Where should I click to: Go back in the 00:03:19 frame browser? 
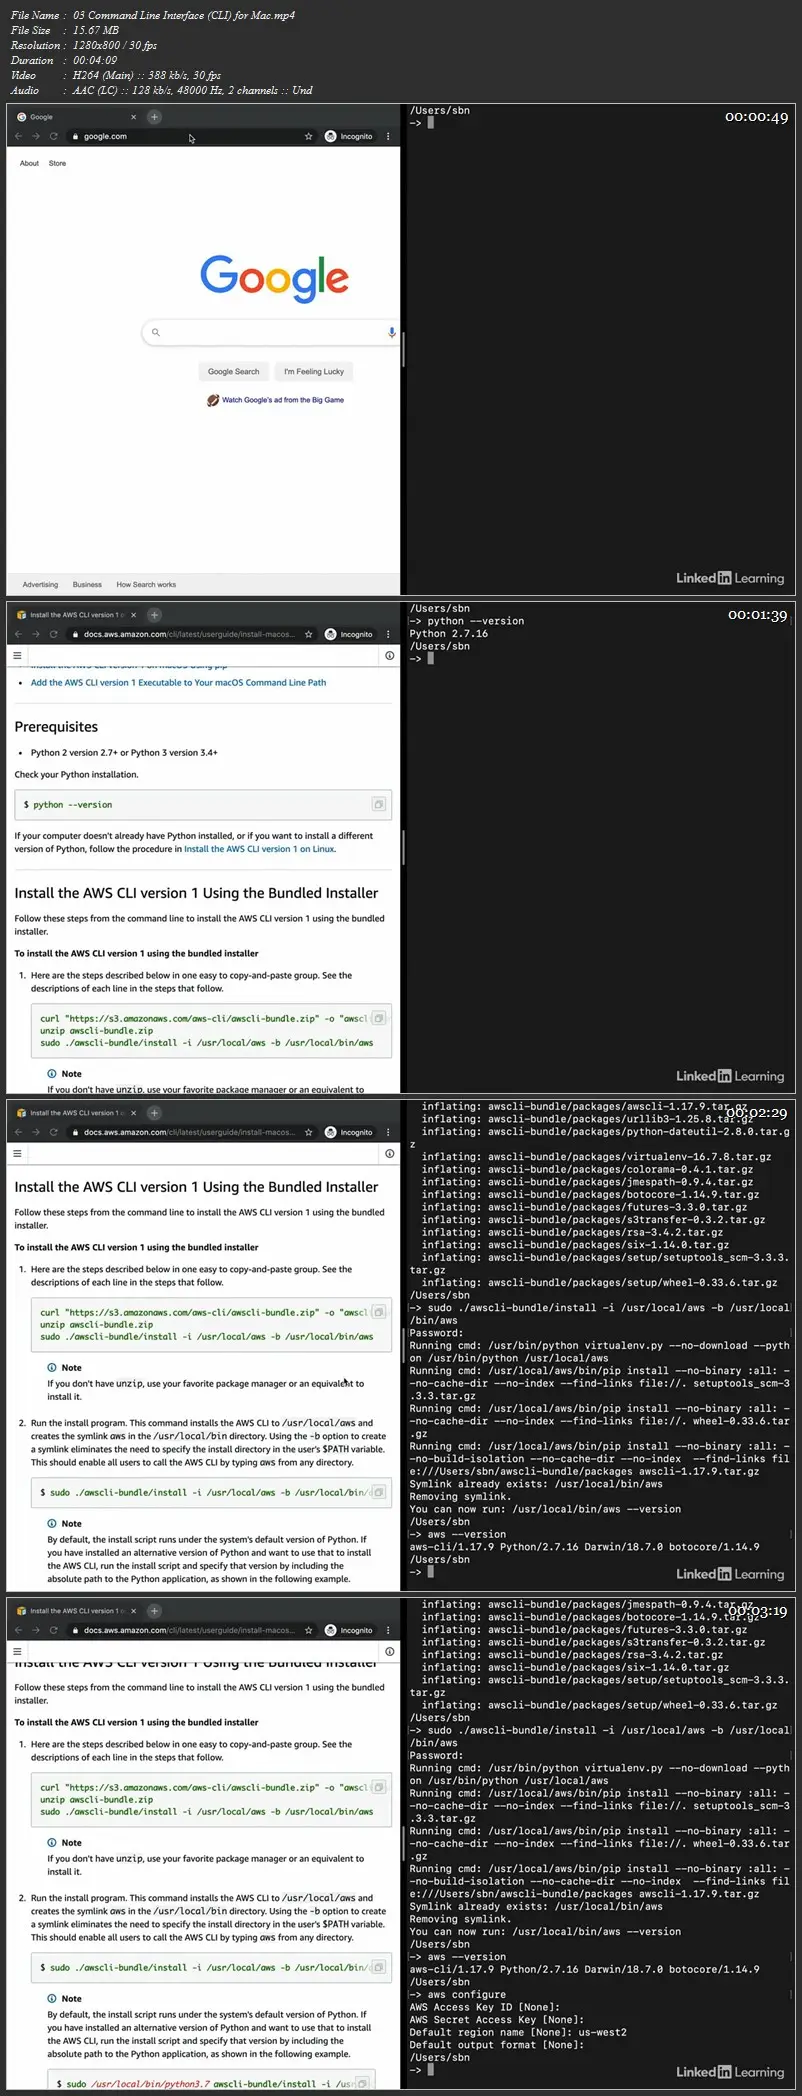[x=18, y=1630]
